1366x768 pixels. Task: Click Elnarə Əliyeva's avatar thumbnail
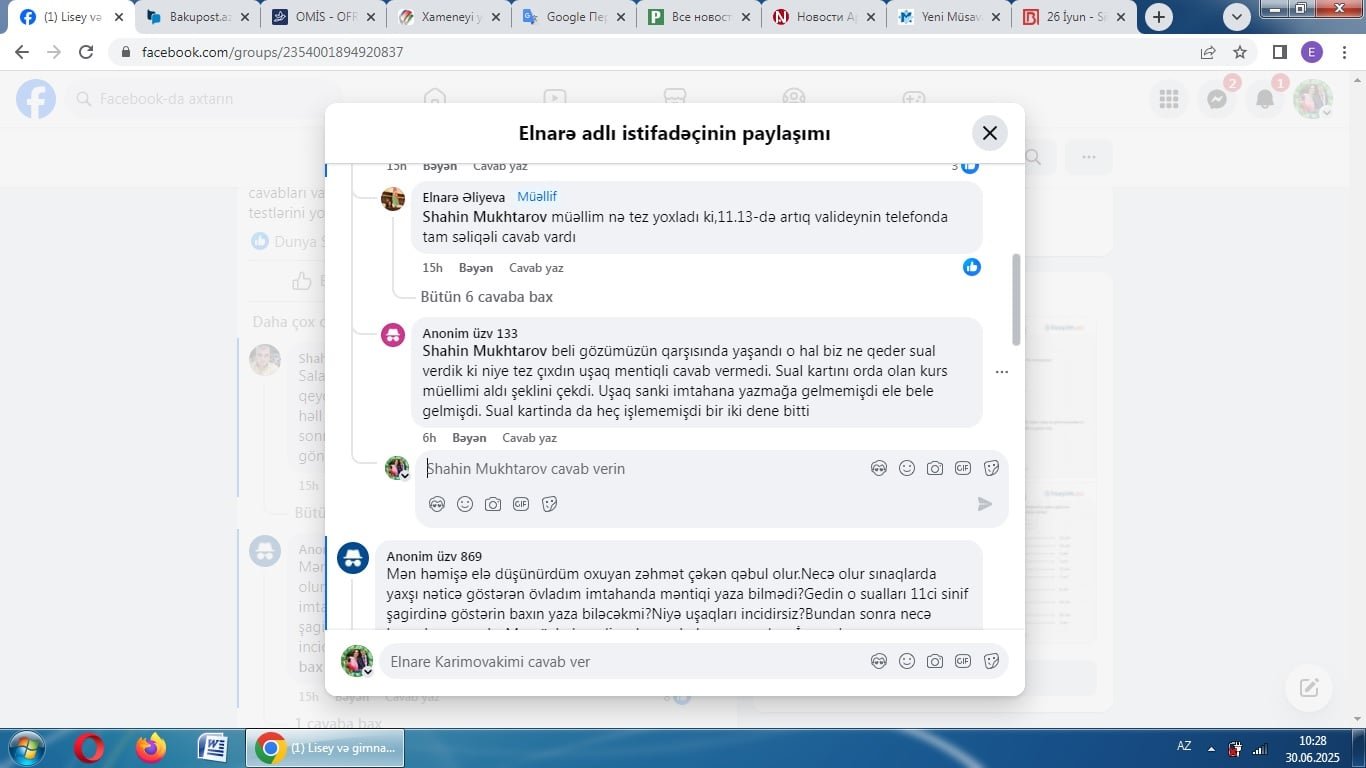393,198
